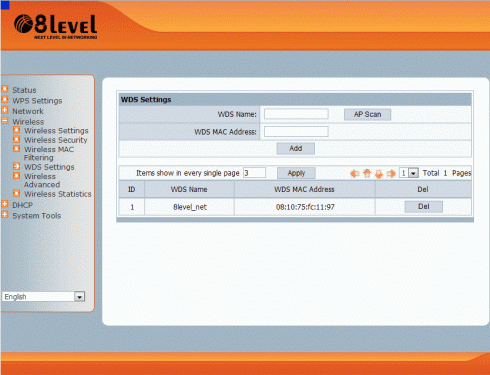The image size is (490, 375).
Task: Open Wireless Settings submenu link
Action: [x=56, y=131]
